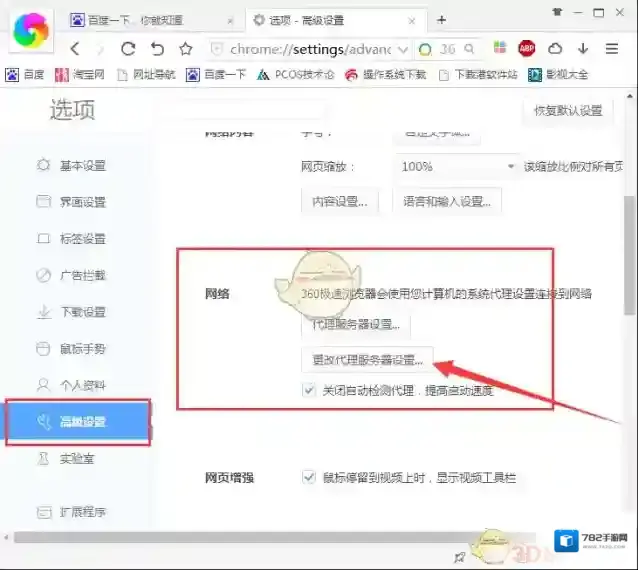Toggle 鼠标停留到视频上时 checkbox
Screen dimensions: 638x570
(x=309, y=477)
